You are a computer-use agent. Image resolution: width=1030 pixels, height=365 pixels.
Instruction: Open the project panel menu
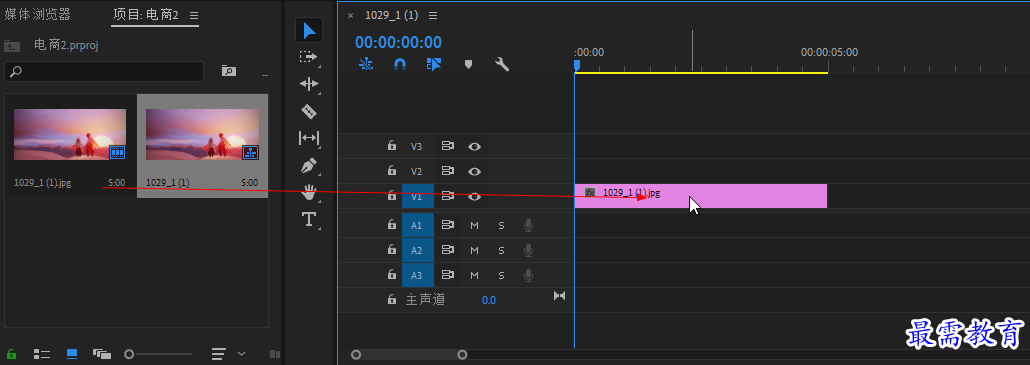(x=194, y=15)
